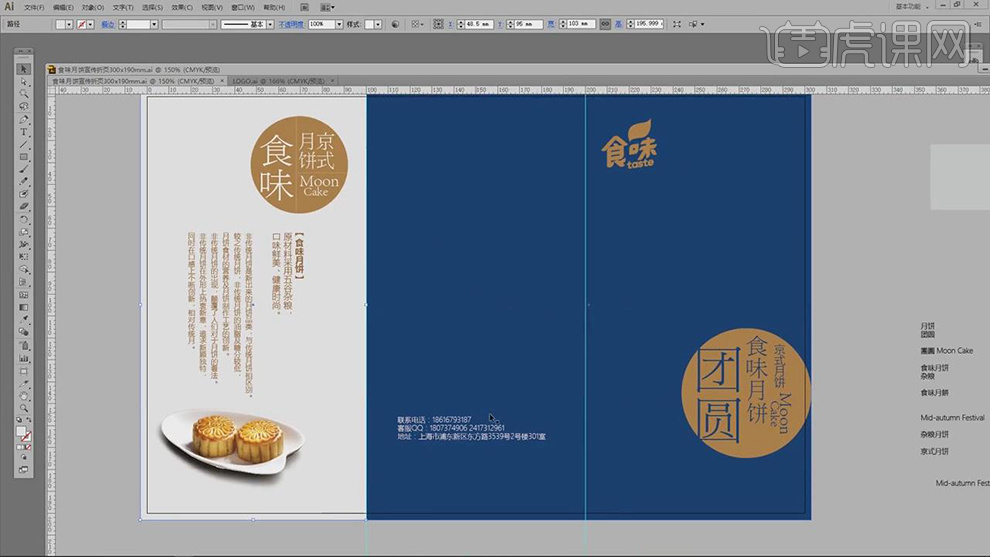This screenshot has height=557, width=990.
Task: Click the recolor artwork circle icon
Action: click(395, 24)
